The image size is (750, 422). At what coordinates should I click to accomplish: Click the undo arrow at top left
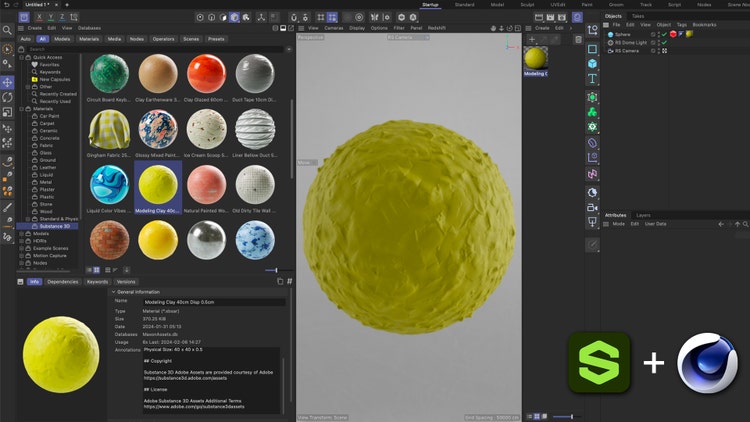6,4
